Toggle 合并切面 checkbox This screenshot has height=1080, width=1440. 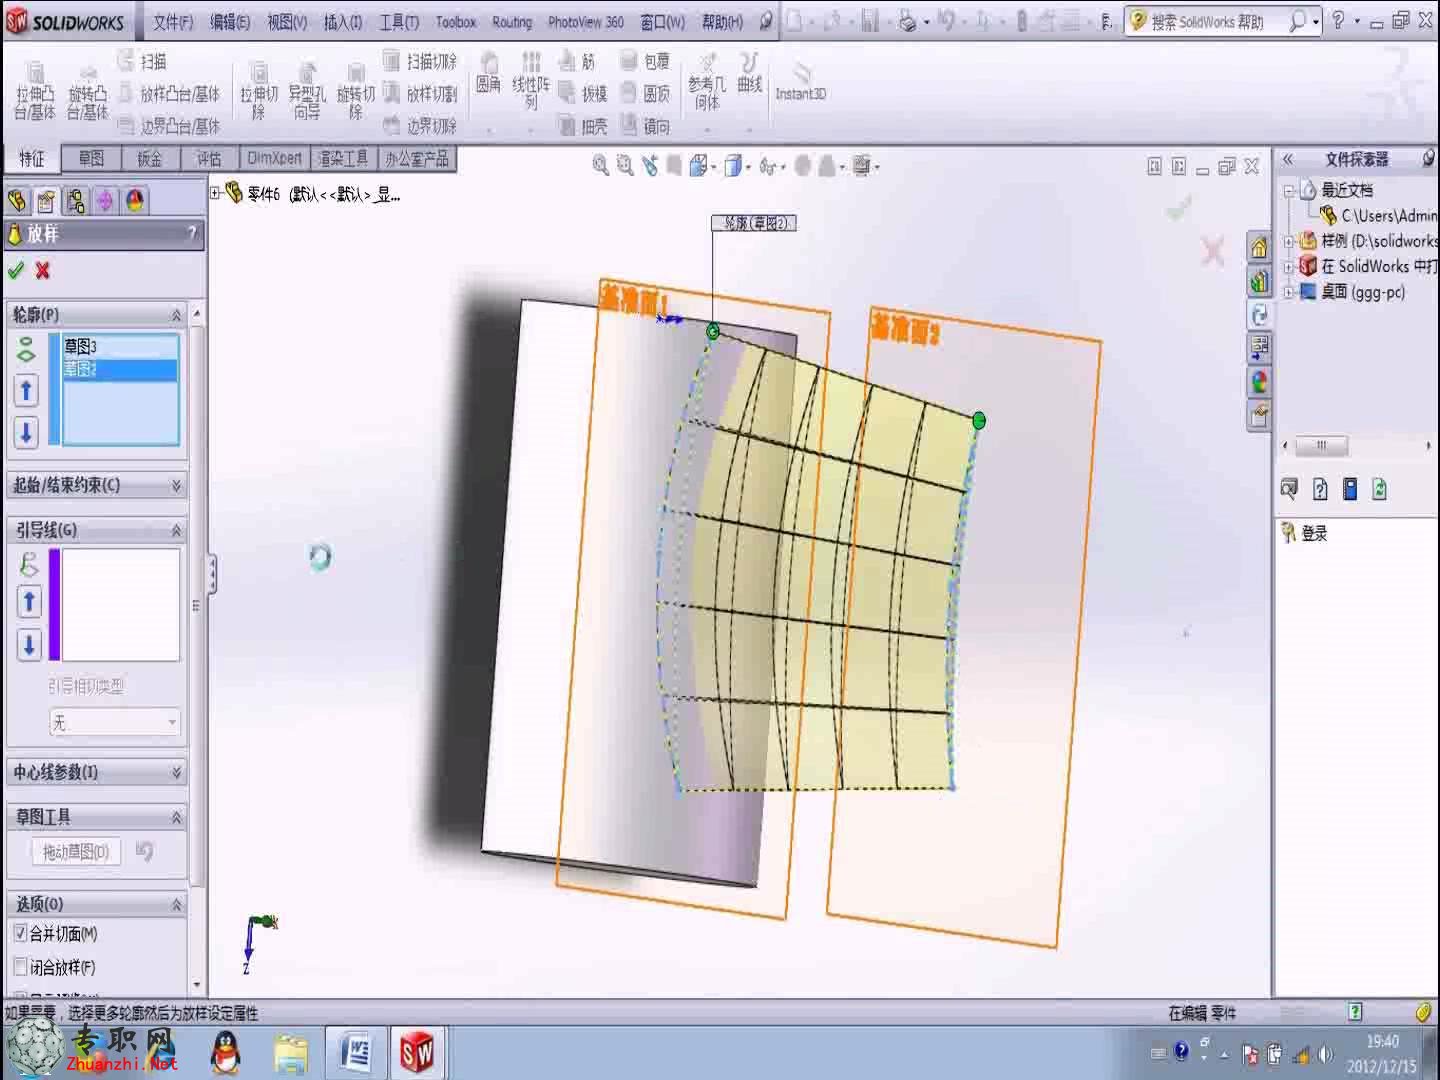[x=20, y=933]
